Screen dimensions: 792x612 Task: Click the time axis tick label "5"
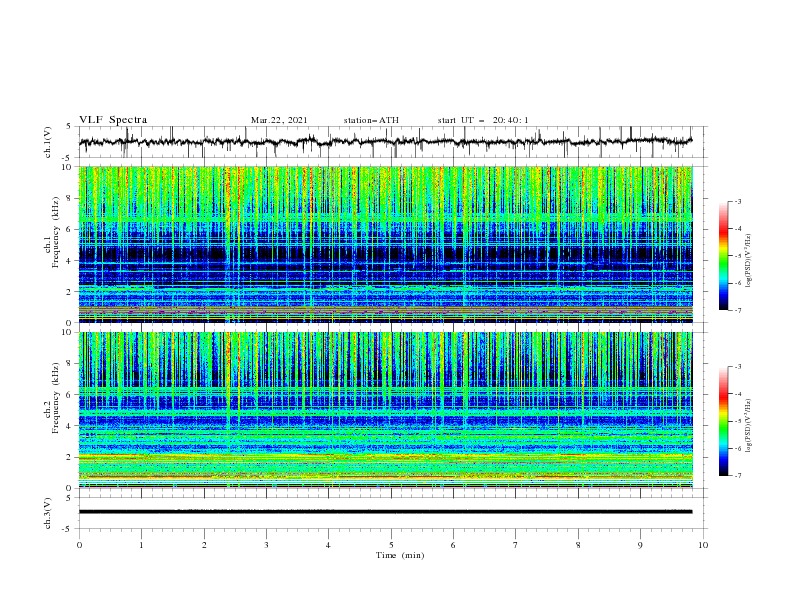pyautogui.click(x=391, y=545)
